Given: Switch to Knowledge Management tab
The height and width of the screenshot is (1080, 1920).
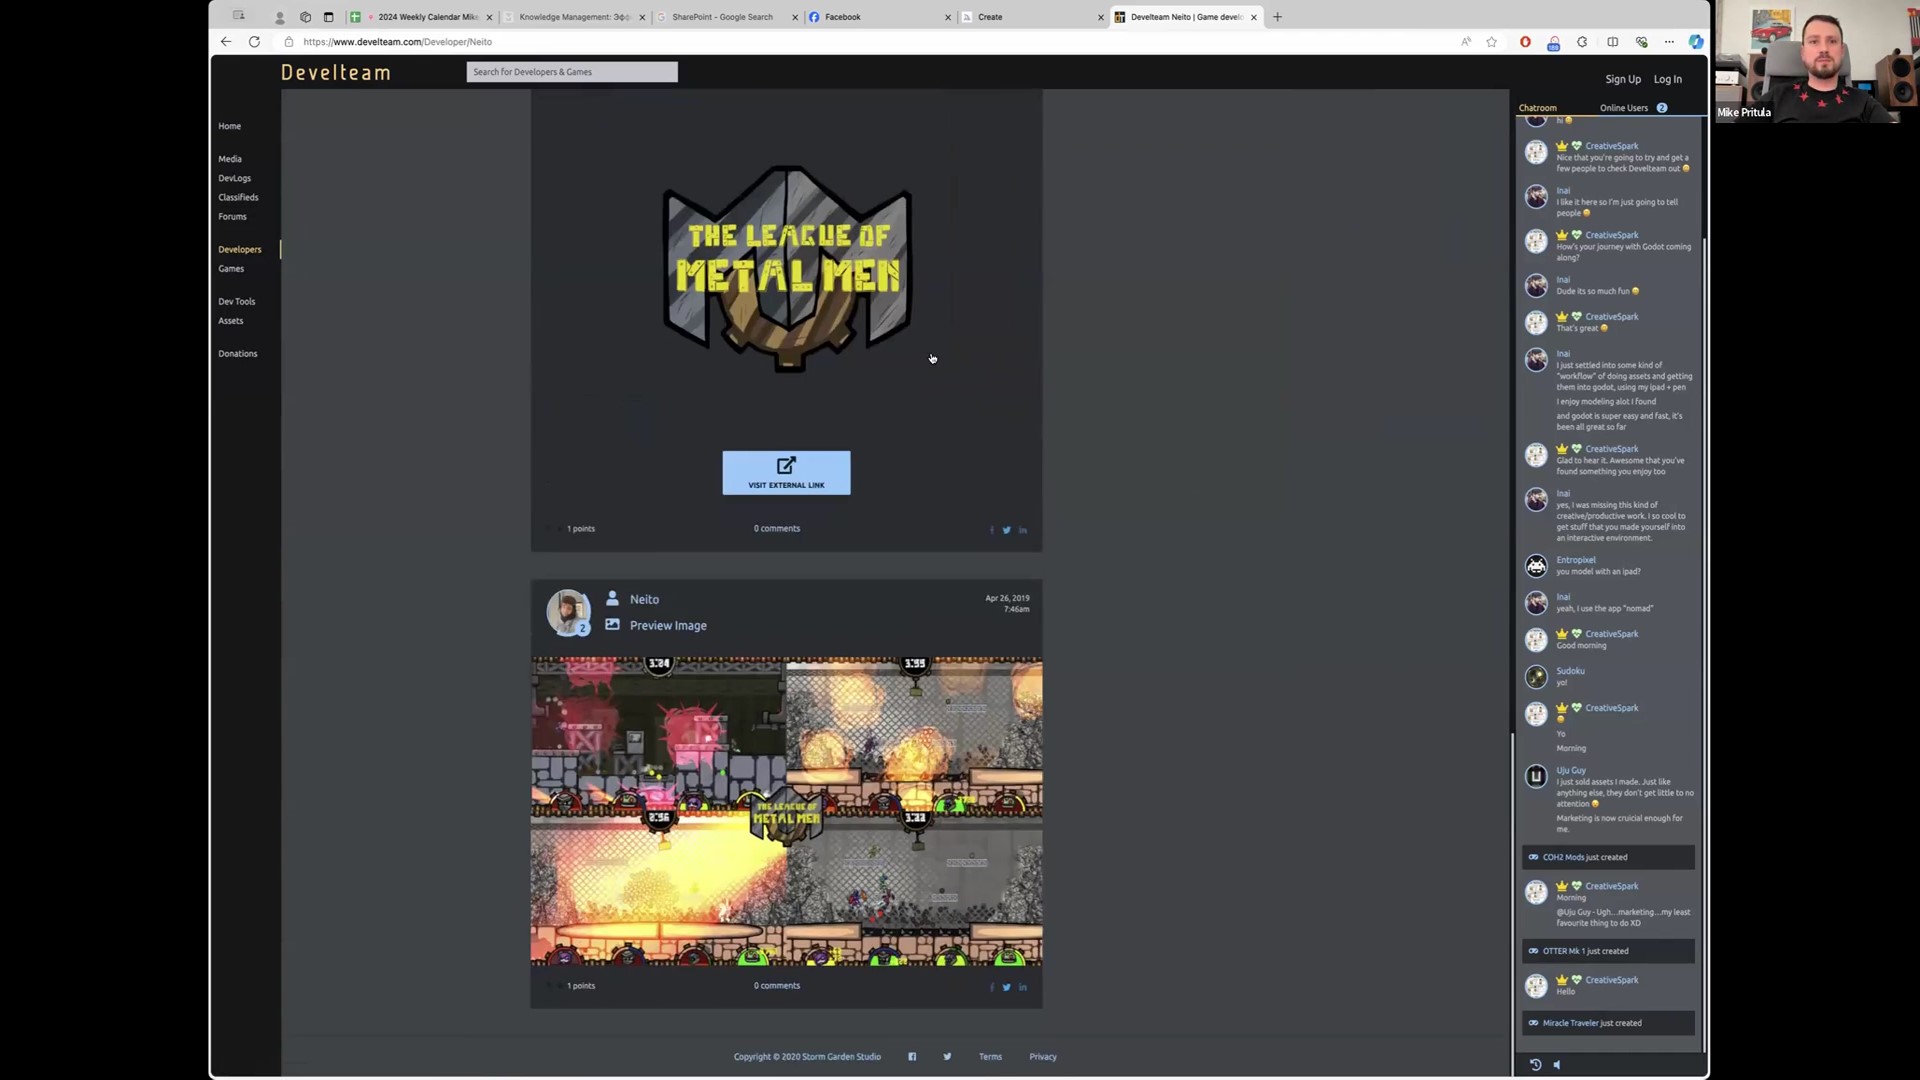Looking at the screenshot, I should point(574,17).
